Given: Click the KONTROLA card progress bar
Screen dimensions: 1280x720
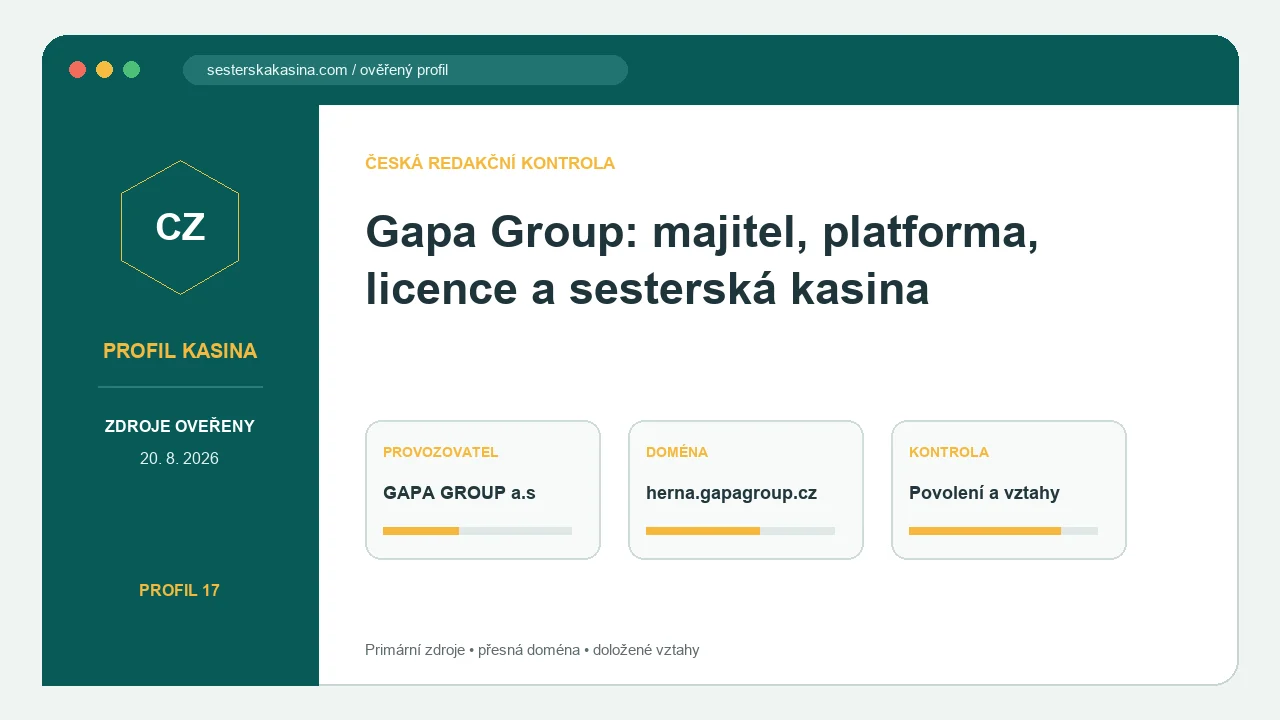Looking at the screenshot, I should click(x=1003, y=531).
